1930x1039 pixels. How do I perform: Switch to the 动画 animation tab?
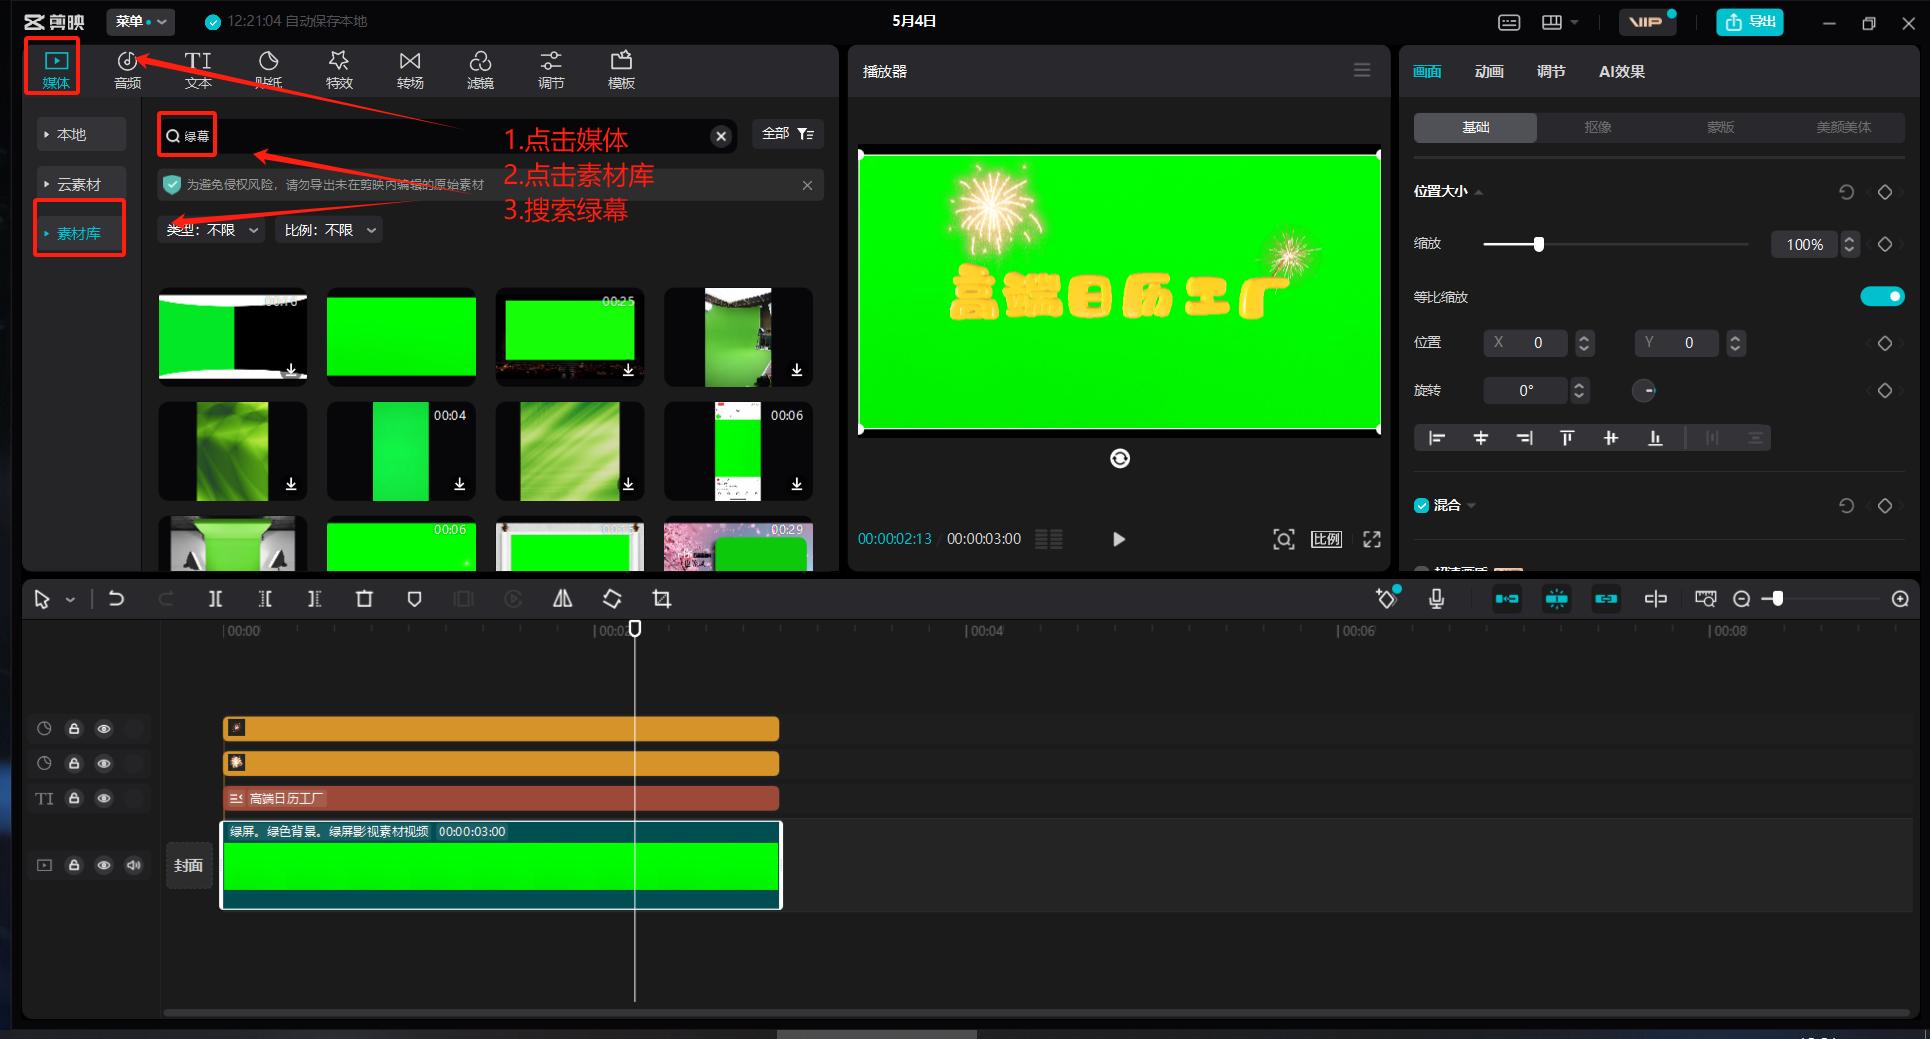tap(1489, 71)
